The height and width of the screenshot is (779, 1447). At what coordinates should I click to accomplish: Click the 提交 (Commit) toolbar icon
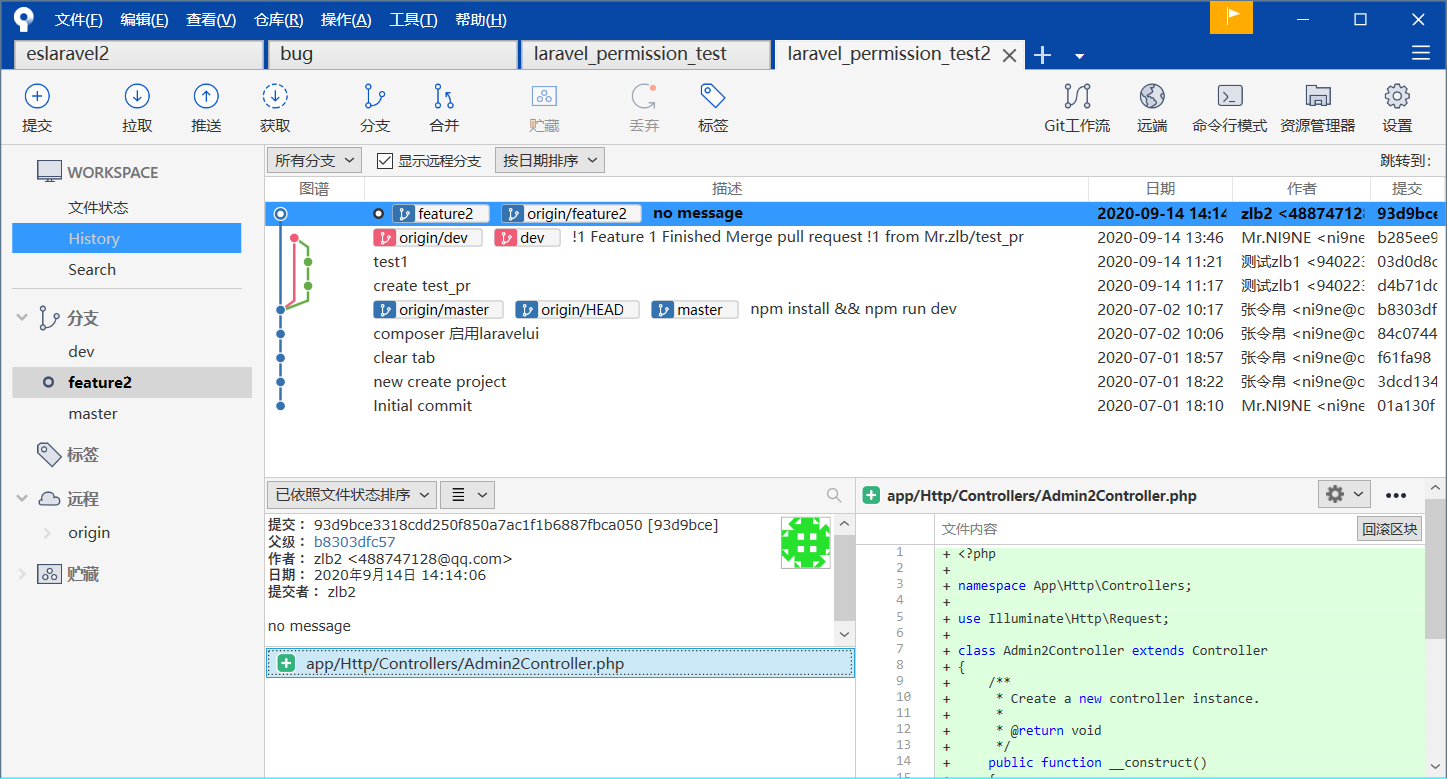point(37,97)
